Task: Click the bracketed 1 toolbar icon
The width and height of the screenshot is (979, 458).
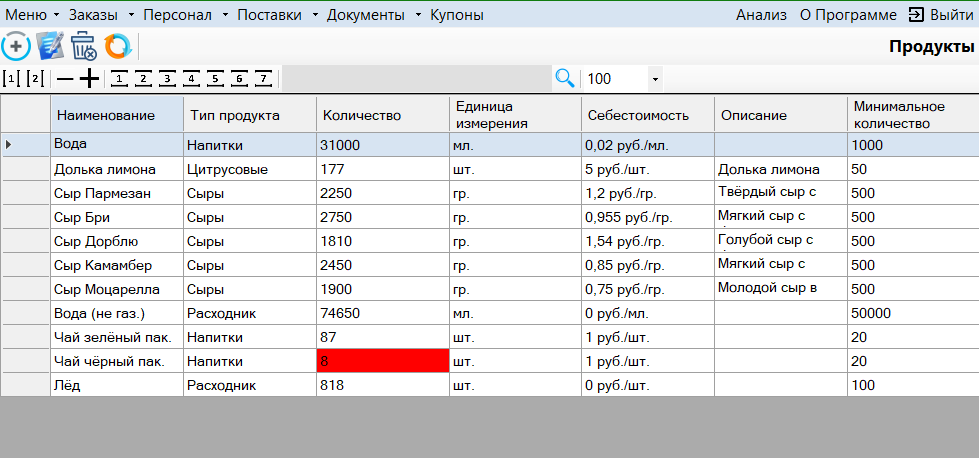Action: (11, 78)
